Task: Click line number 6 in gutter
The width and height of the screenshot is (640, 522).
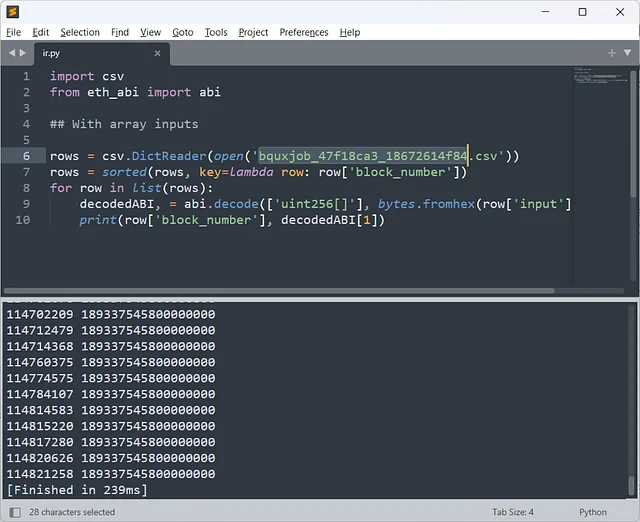Action: pos(26,156)
